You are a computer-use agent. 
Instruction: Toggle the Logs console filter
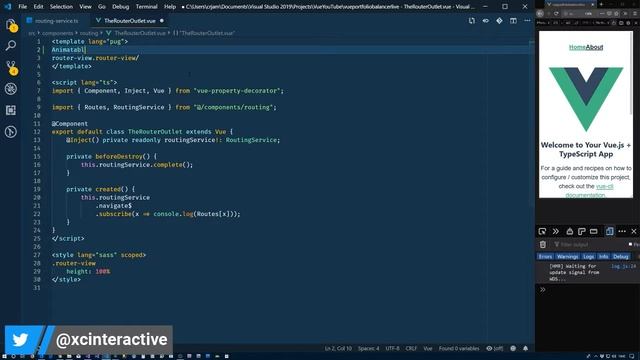[x=588, y=256]
